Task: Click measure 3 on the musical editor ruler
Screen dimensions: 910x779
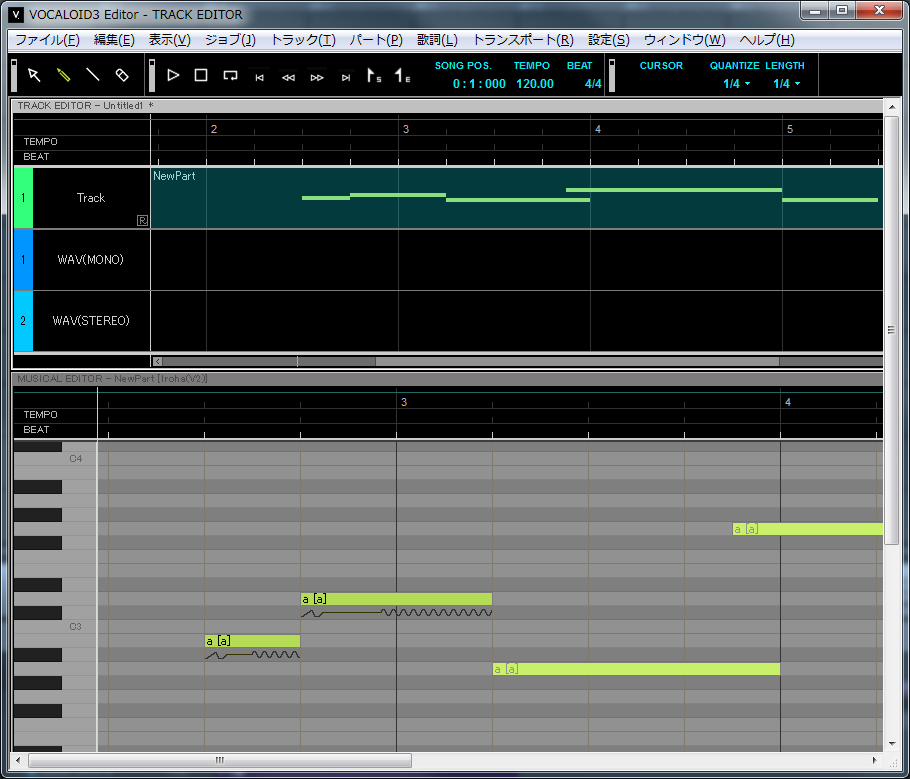Action: point(404,402)
